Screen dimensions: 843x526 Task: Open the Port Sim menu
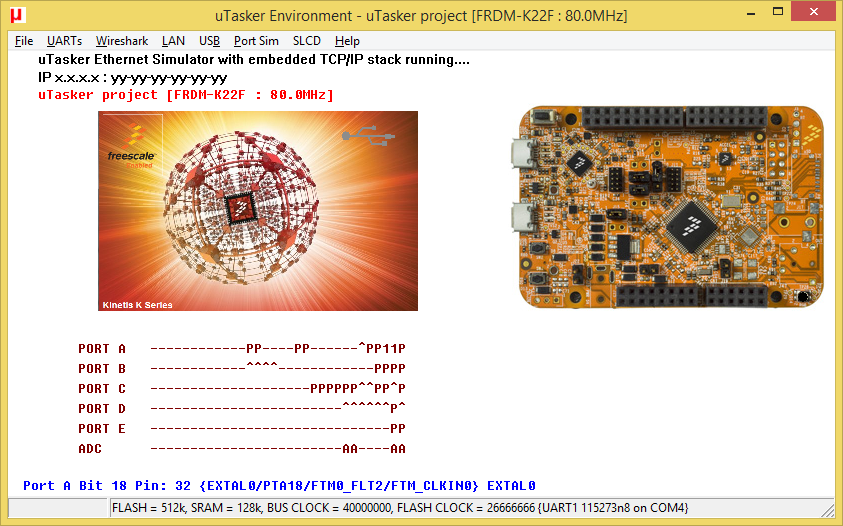256,41
